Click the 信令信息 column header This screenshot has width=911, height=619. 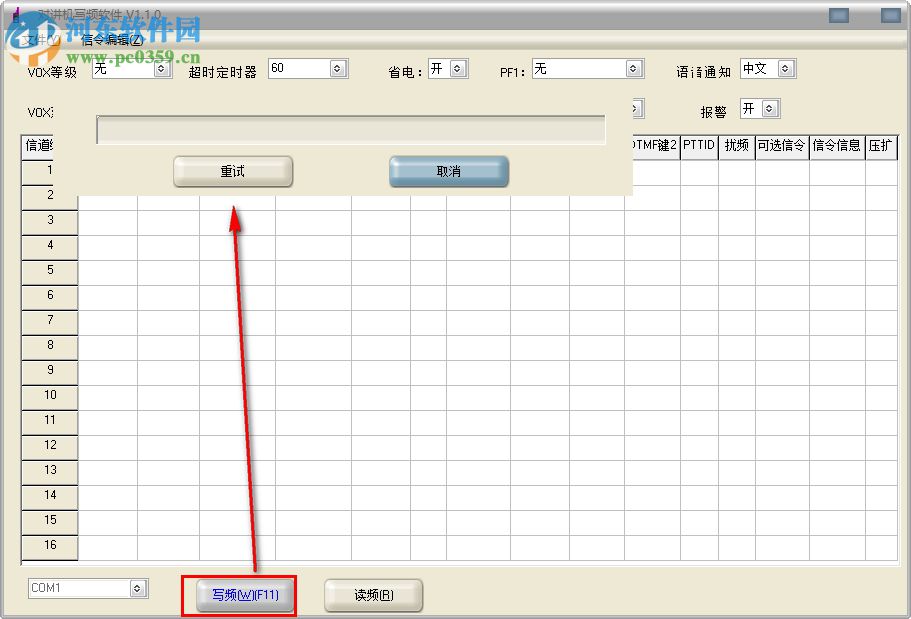(x=837, y=146)
